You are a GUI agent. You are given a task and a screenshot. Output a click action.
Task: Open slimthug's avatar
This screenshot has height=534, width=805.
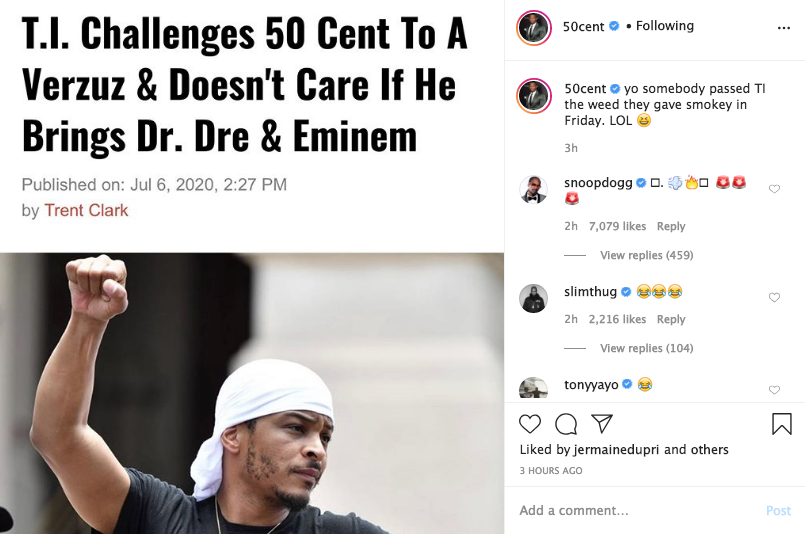tap(534, 298)
